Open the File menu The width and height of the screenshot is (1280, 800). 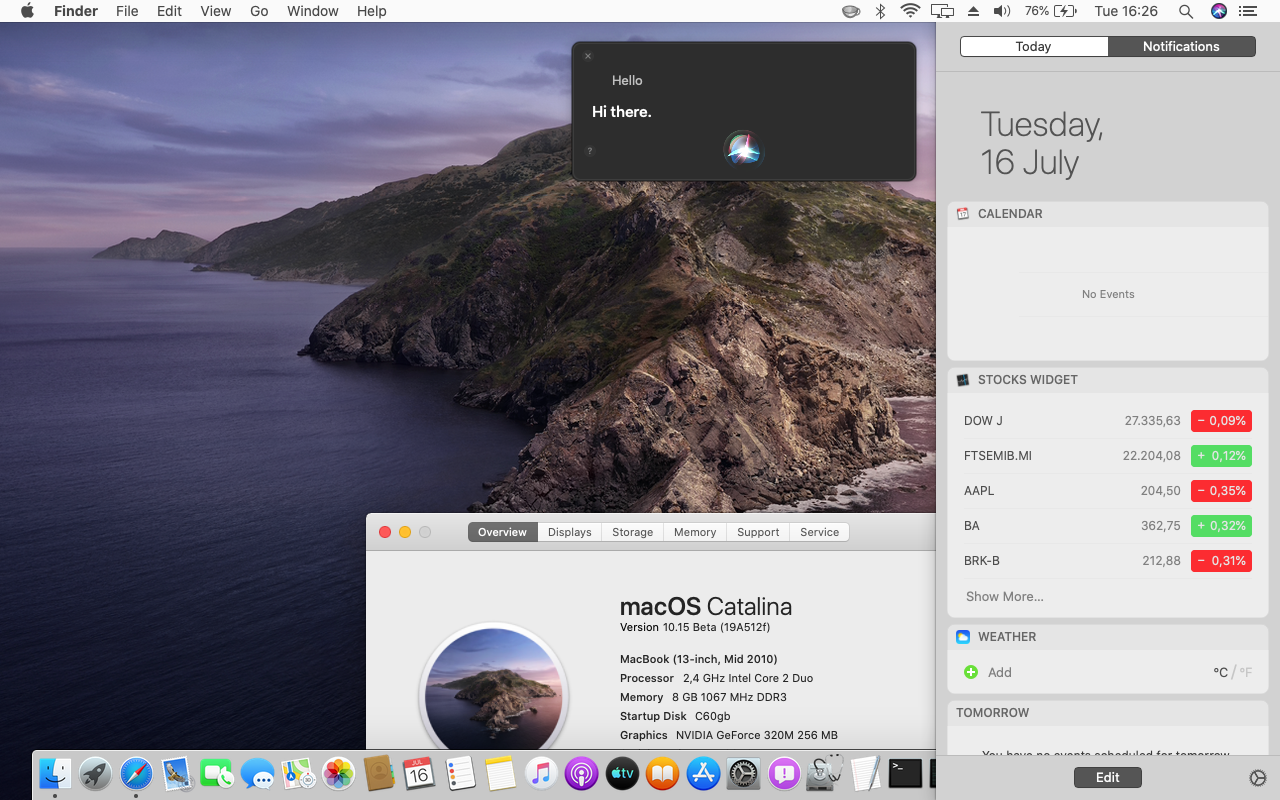(x=127, y=11)
